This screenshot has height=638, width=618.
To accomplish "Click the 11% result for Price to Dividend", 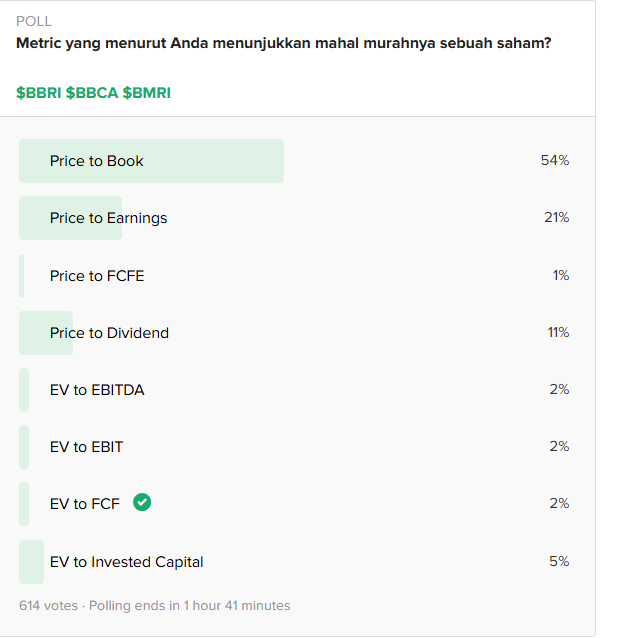I will click(558, 332).
